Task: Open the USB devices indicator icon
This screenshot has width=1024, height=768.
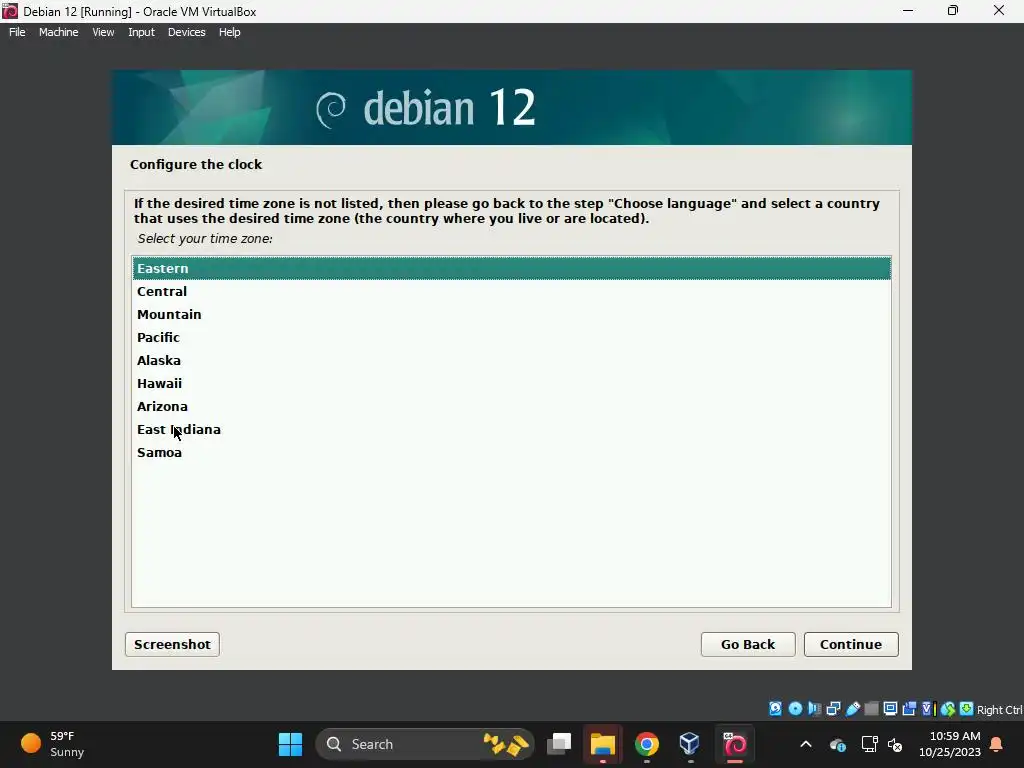Action: (x=853, y=709)
